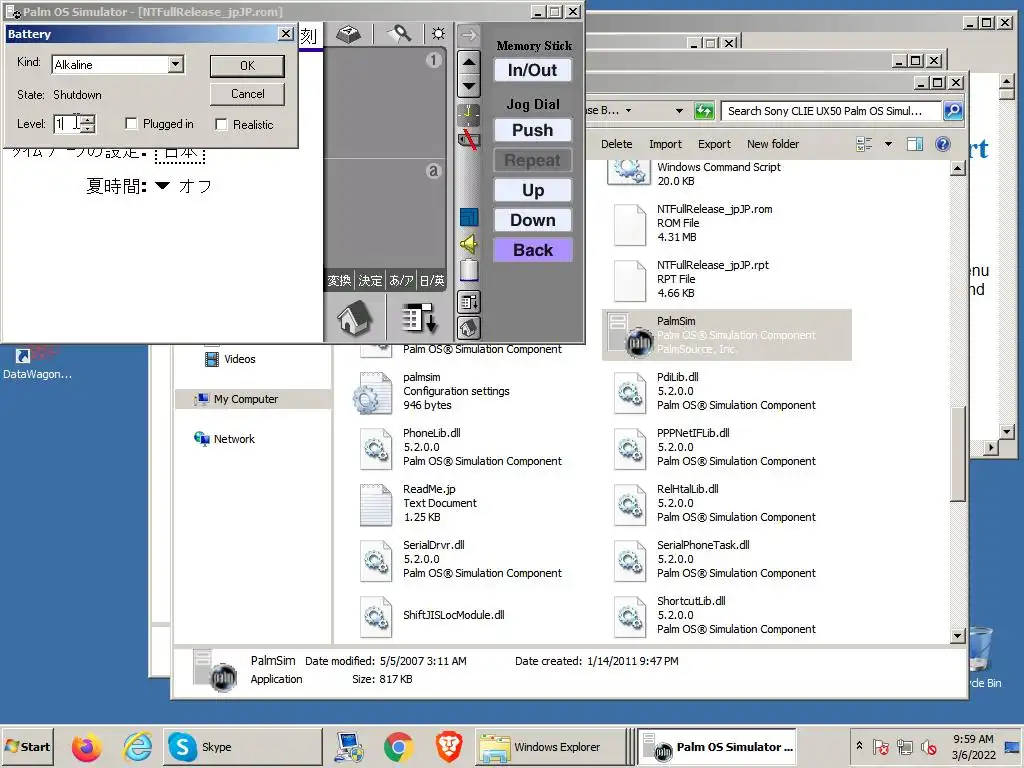Click the green refresh icon in Explorer
This screenshot has height=768, width=1024.
click(703, 110)
